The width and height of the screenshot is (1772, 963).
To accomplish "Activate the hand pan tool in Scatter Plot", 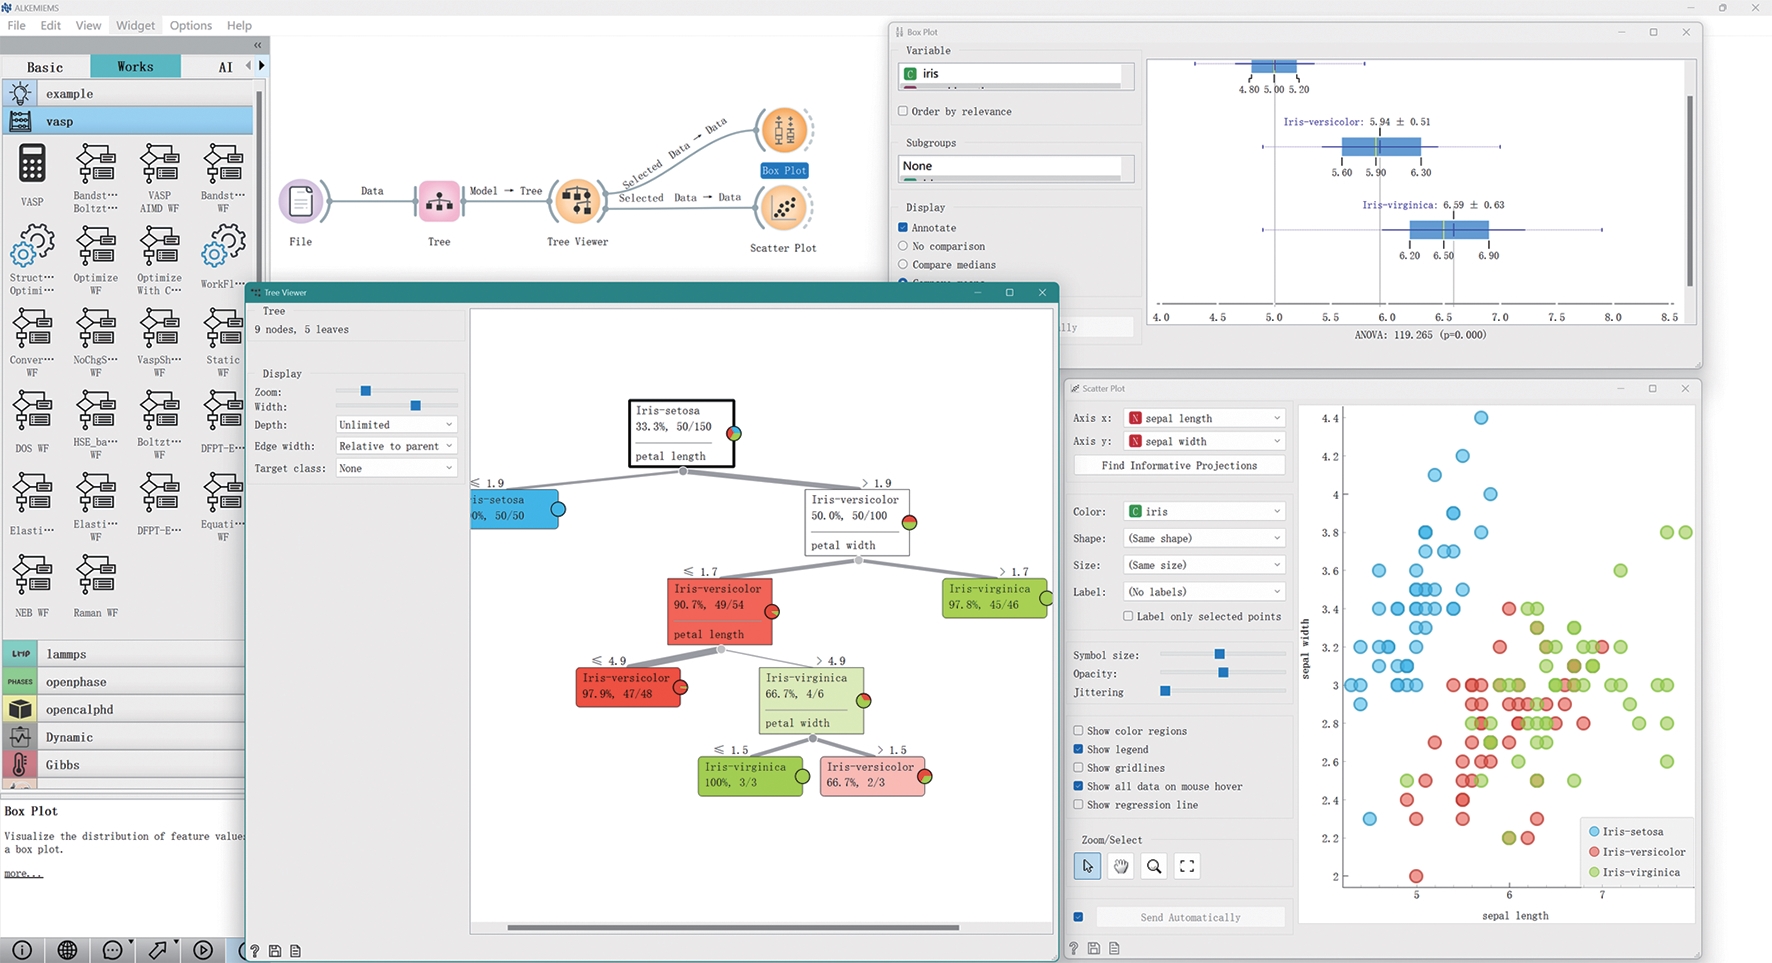I will 1121,866.
